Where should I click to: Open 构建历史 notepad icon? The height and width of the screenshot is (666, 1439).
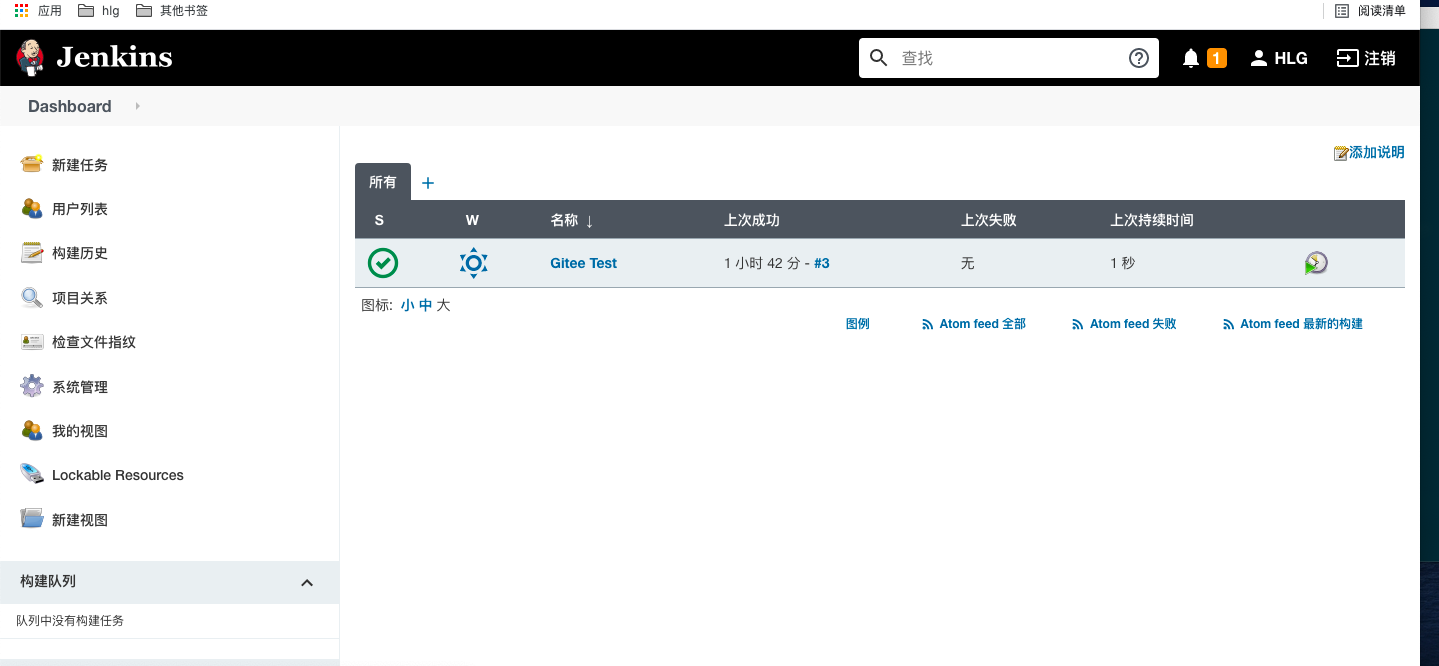[x=32, y=253]
